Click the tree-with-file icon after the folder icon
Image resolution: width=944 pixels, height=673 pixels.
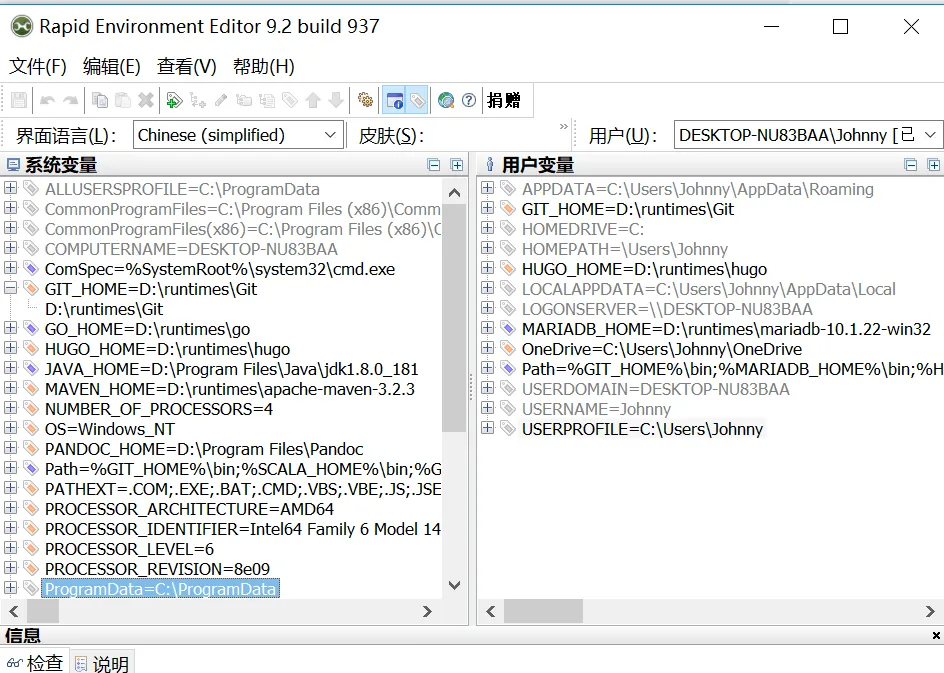pos(267,100)
